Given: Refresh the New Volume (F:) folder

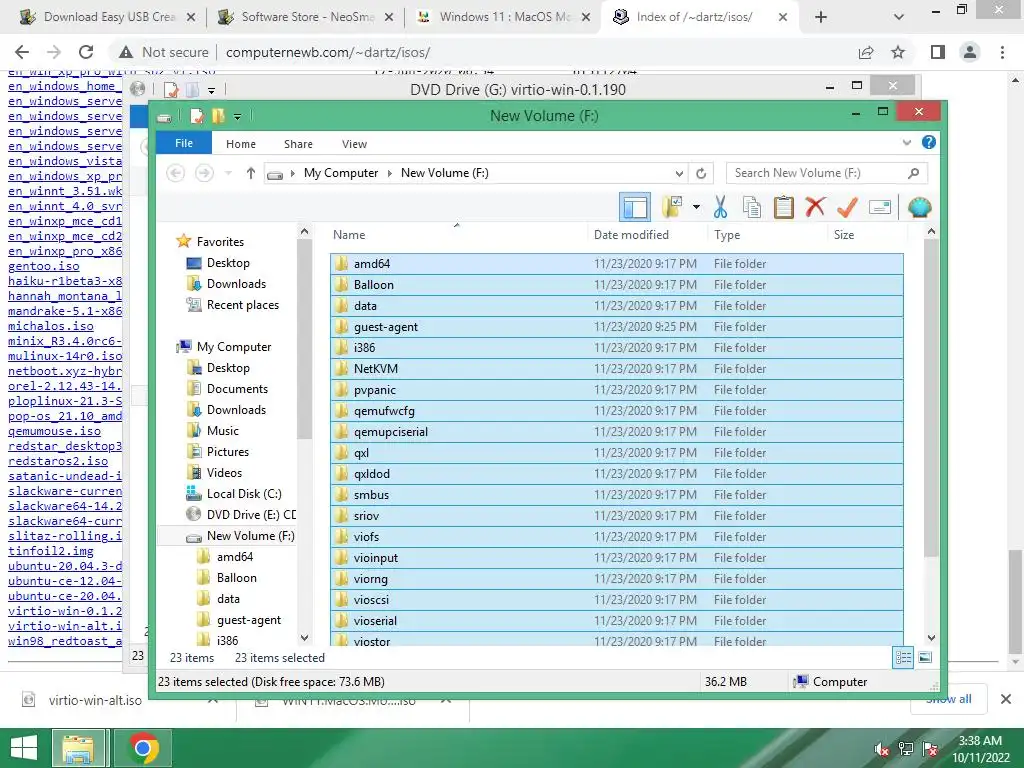Looking at the screenshot, I should click(x=701, y=173).
